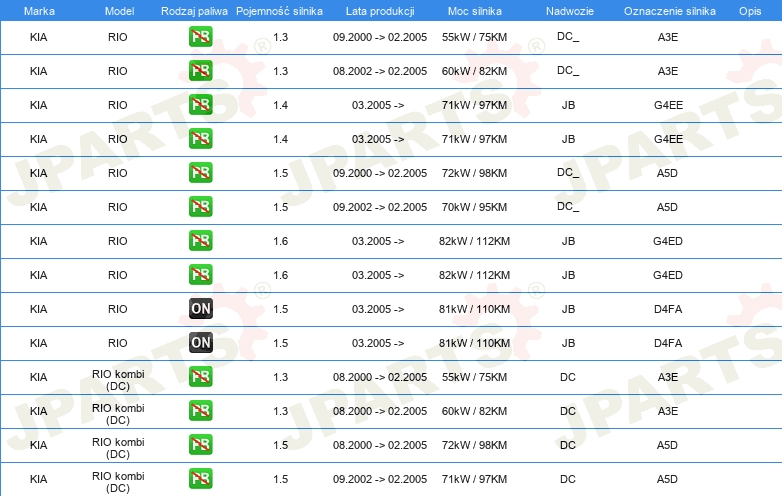Image resolution: width=782 pixels, height=496 pixels.
Task: Click petrol icon in RIO 55kW / 75KM DC_ row
Action: (200, 37)
